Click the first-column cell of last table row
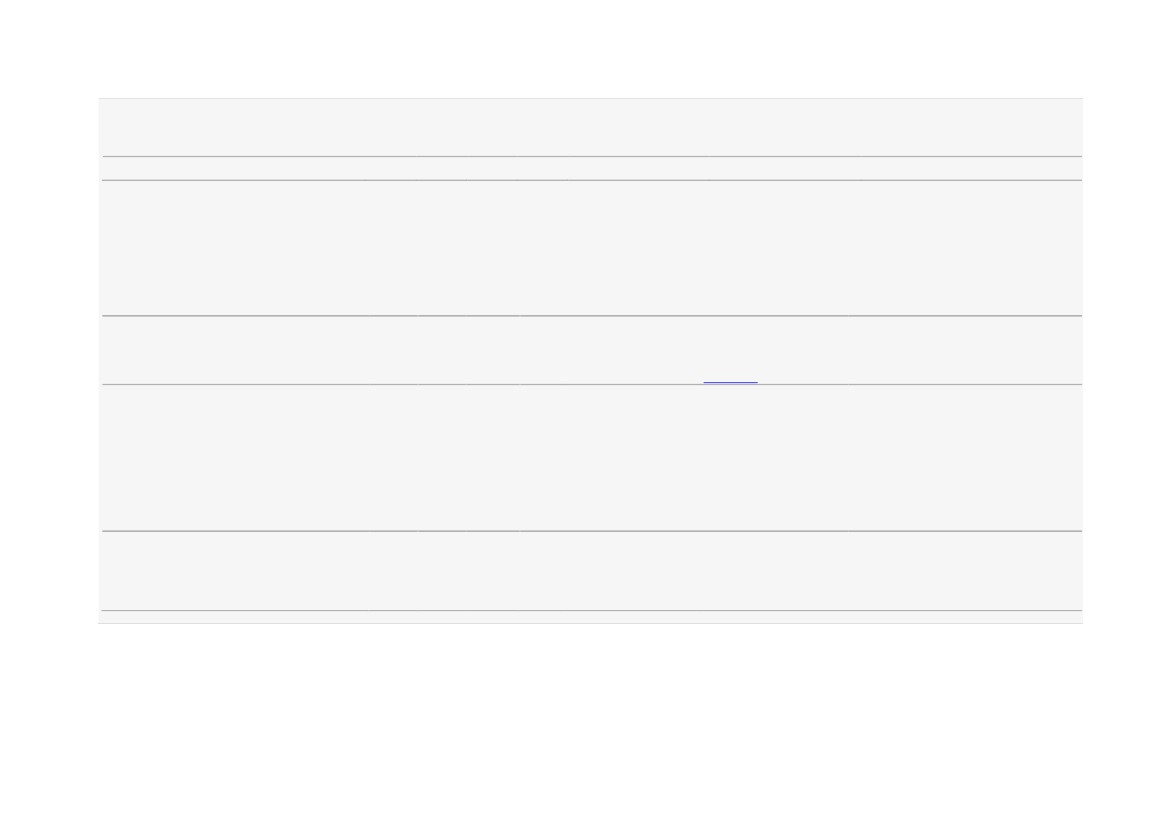The image size is (1170, 827). point(235,571)
